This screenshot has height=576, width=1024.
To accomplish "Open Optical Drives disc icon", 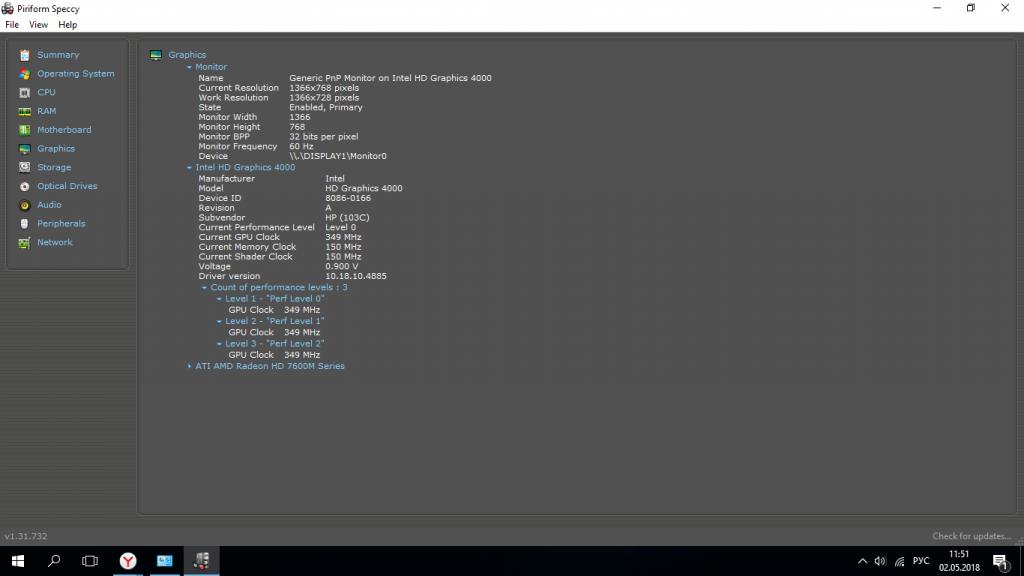I will (25, 186).
